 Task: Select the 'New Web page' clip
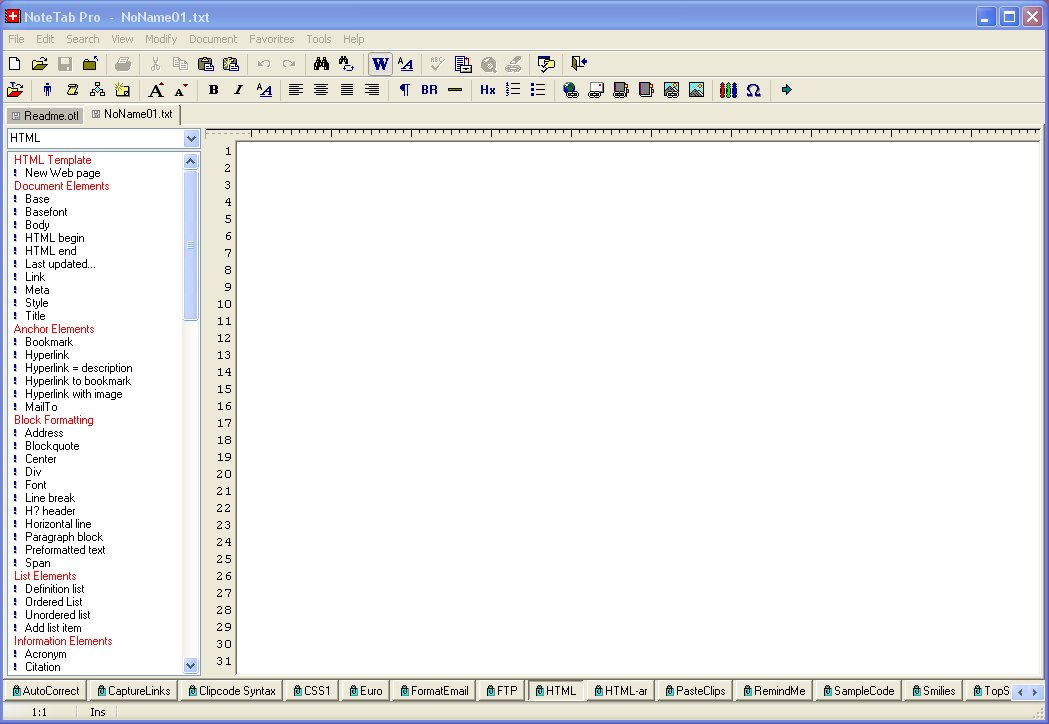point(62,173)
